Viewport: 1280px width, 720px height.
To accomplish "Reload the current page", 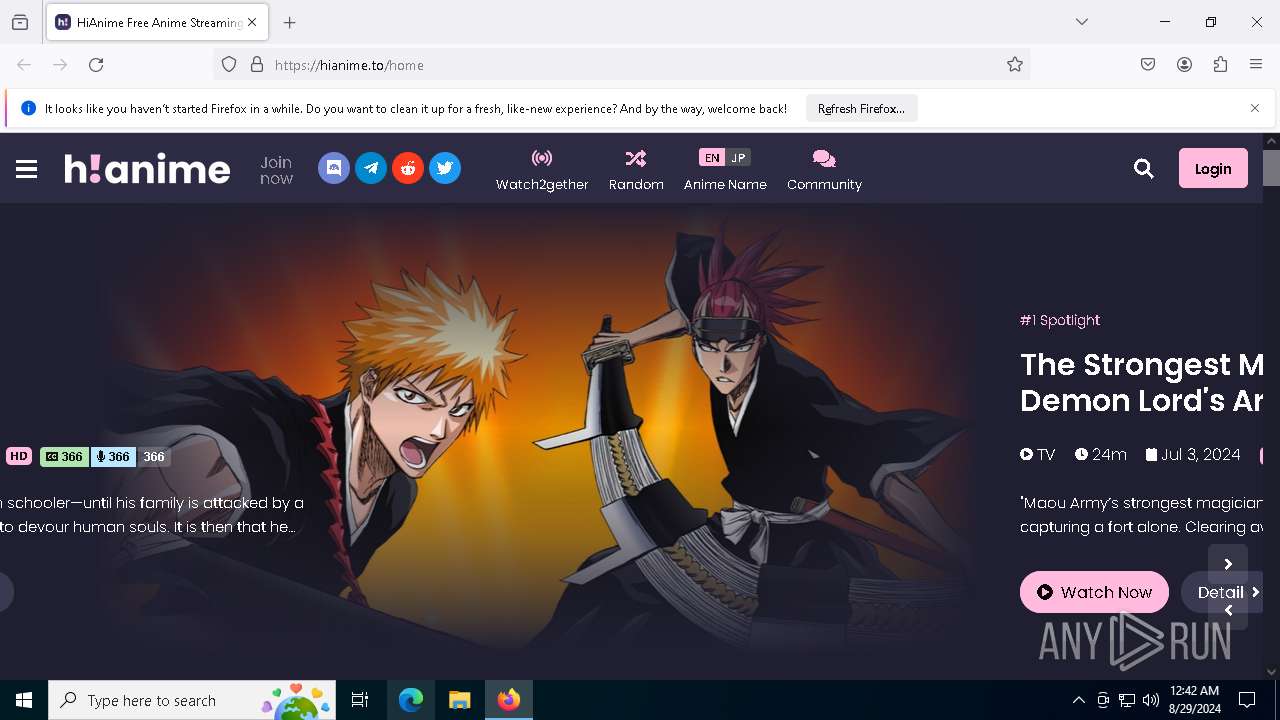I will [96, 65].
